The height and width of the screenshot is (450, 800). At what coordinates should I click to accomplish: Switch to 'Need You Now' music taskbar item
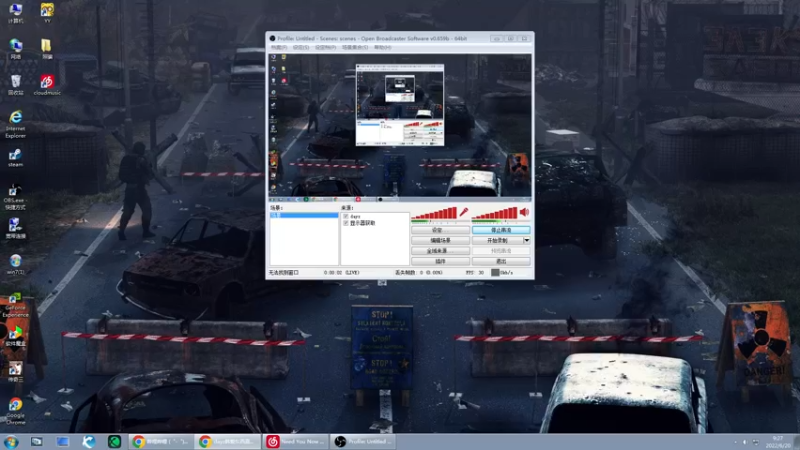tap(295, 441)
